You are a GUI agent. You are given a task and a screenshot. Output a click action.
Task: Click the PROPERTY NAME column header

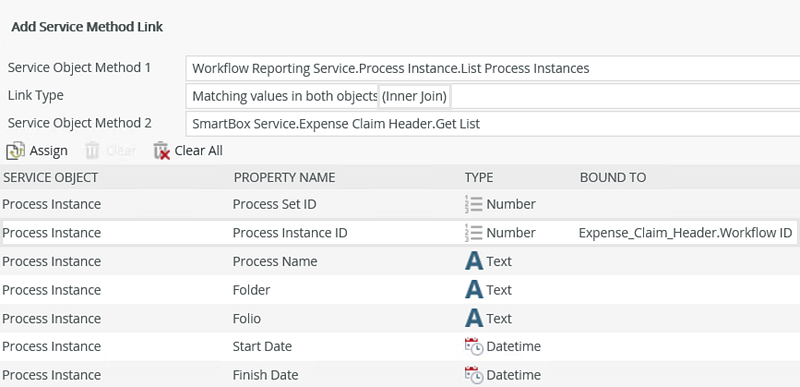(x=284, y=177)
